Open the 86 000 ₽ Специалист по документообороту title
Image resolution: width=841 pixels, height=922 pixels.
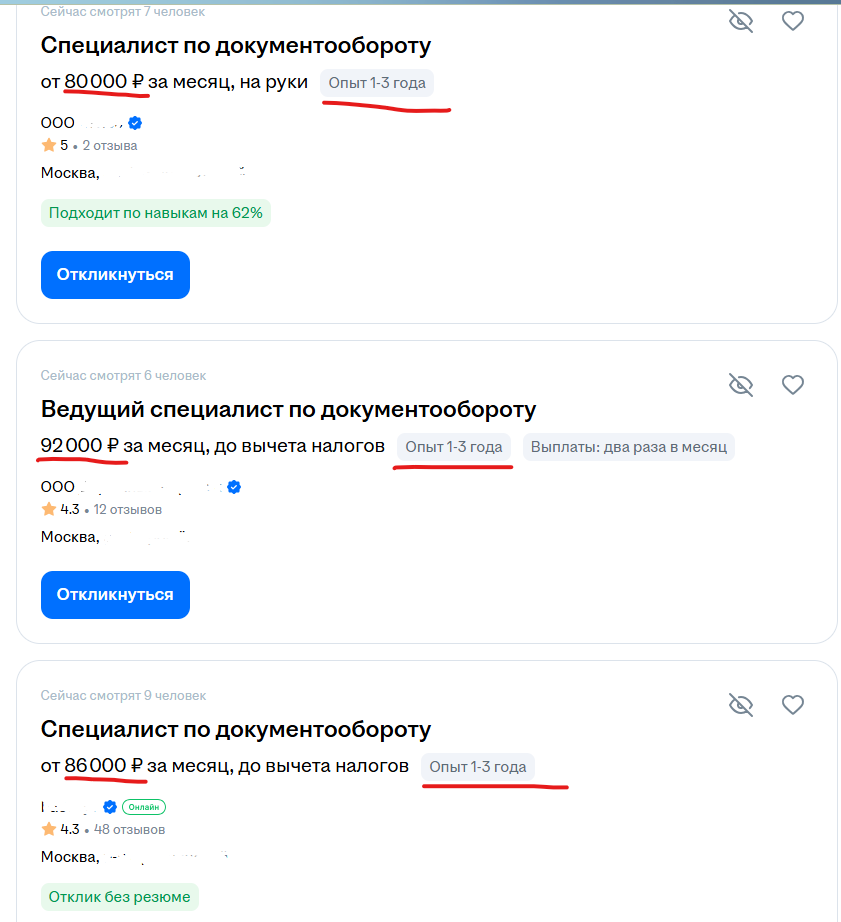[236, 729]
